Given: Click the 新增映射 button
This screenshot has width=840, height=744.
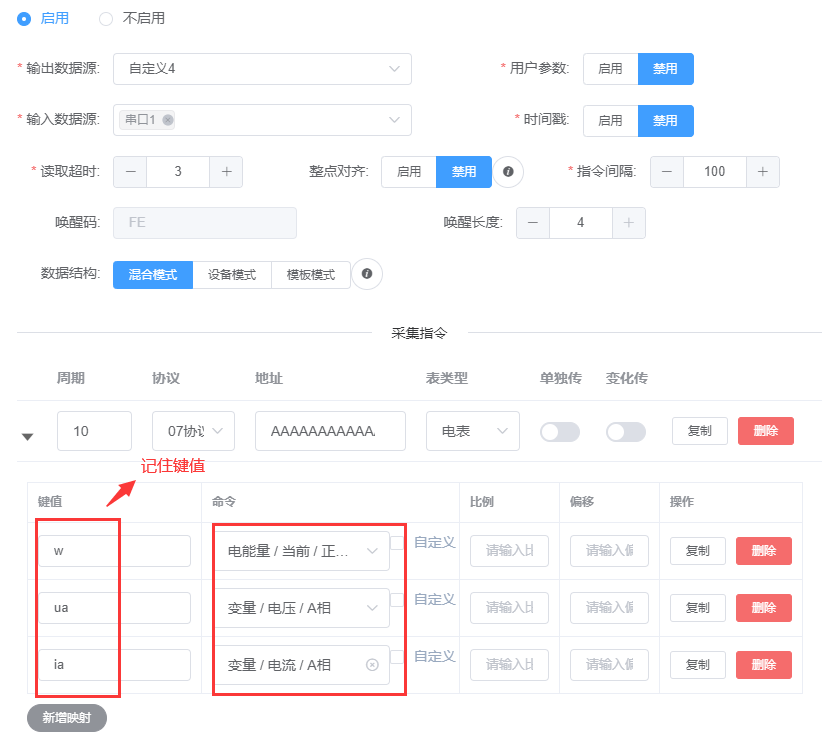Looking at the screenshot, I should [66, 717].
